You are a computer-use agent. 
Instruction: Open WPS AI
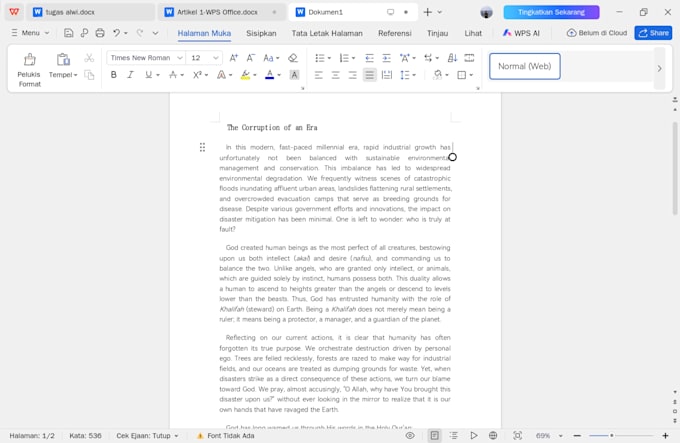point(521,33)
